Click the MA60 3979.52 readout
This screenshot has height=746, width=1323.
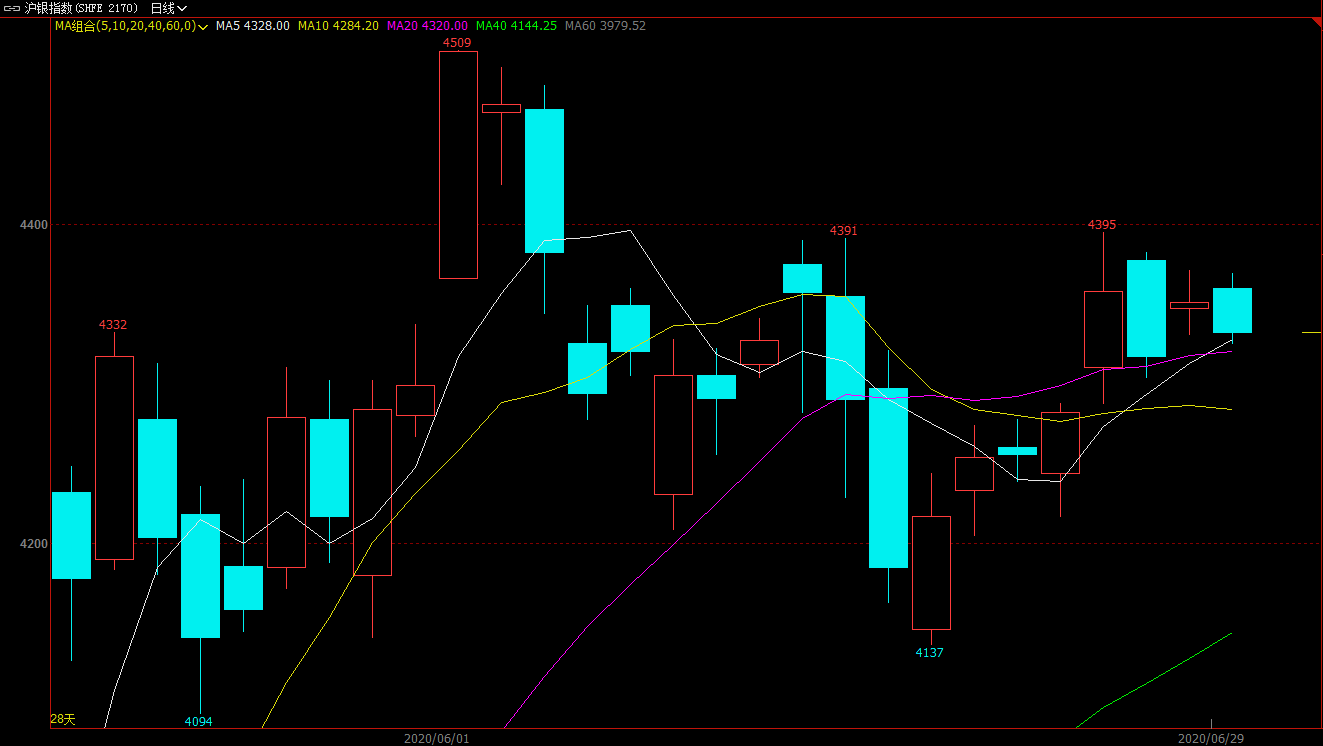[605, 26]
